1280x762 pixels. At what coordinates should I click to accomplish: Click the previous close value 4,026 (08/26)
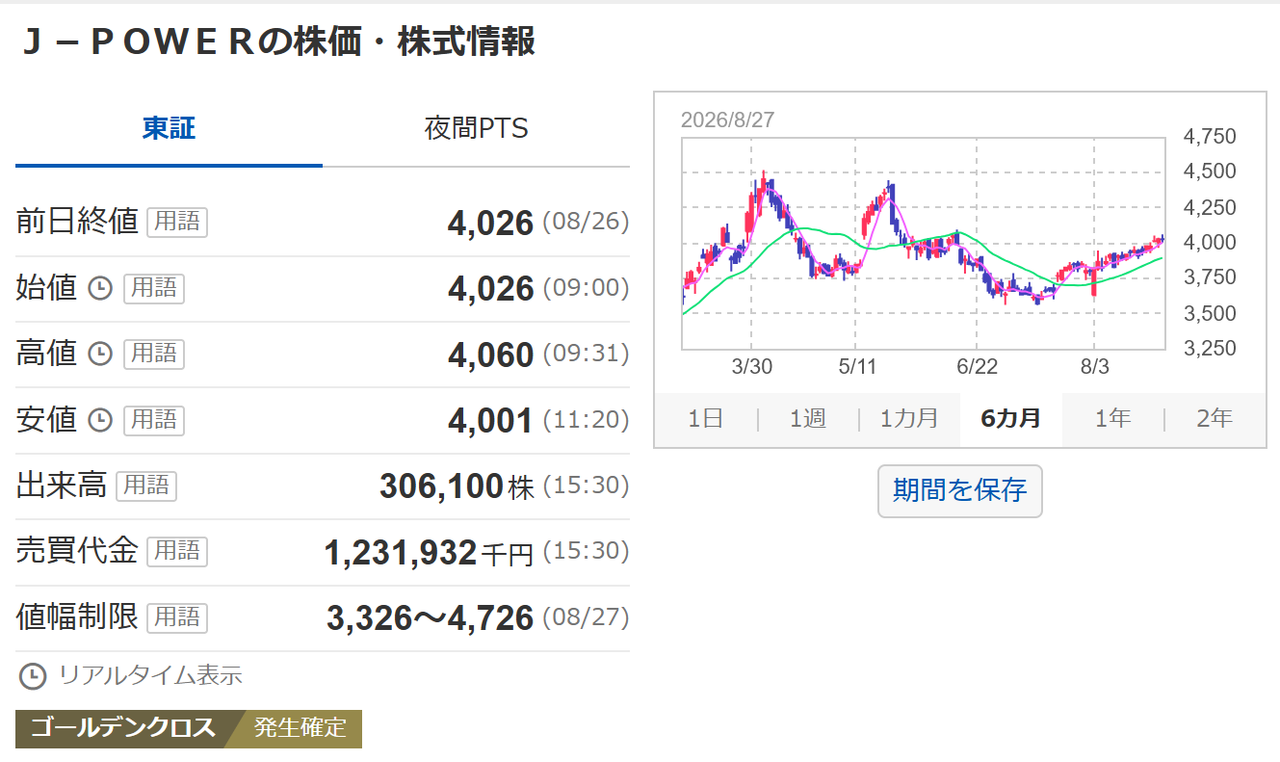coord(539,223)
